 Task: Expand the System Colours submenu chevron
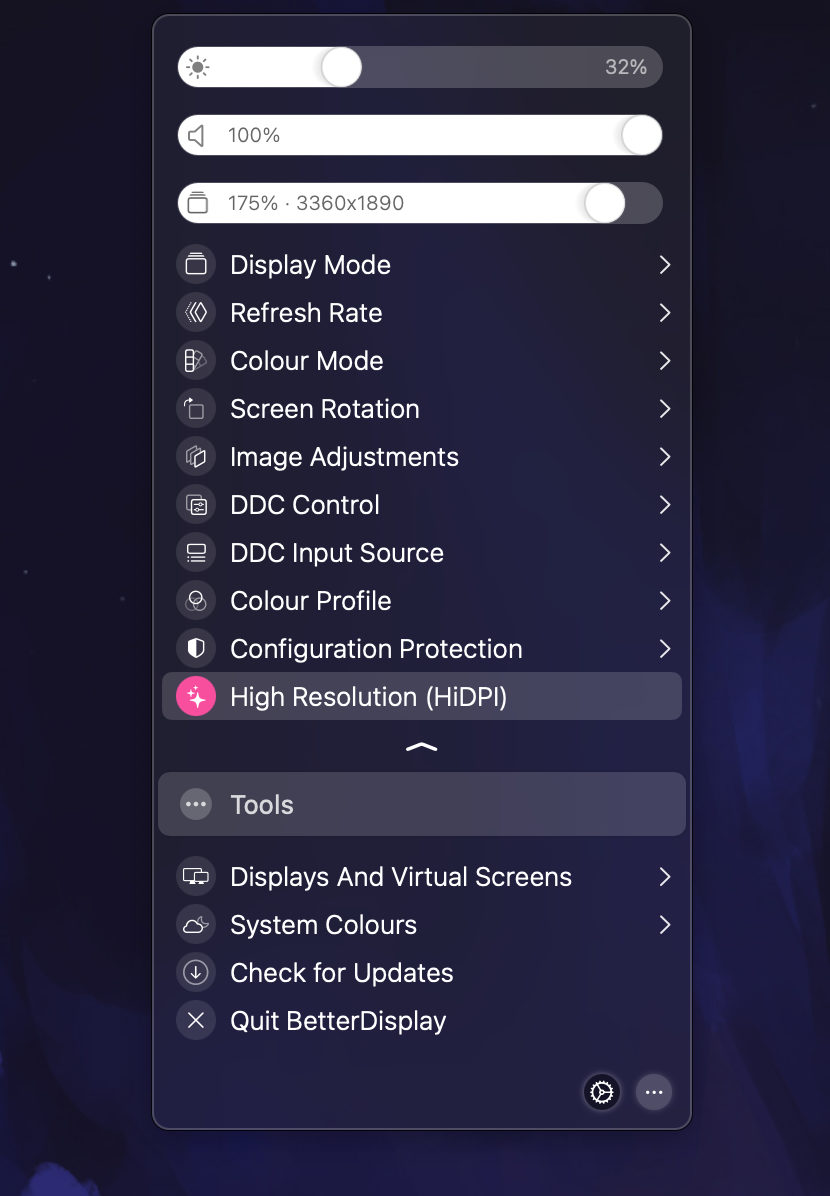pos(665,925)
